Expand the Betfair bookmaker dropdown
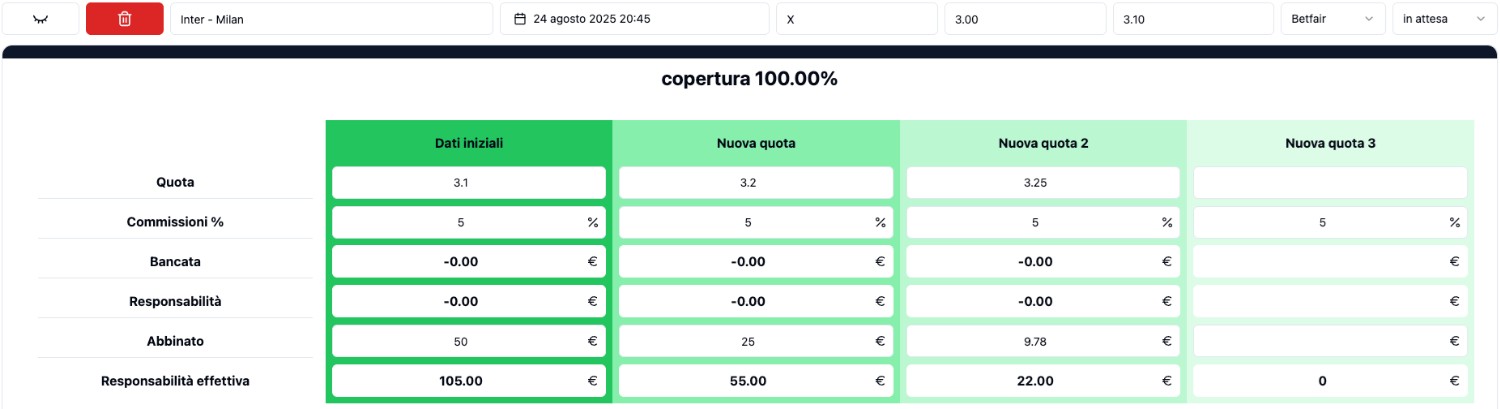This screenshot has width=1500, height=409. pos(1333,19)
